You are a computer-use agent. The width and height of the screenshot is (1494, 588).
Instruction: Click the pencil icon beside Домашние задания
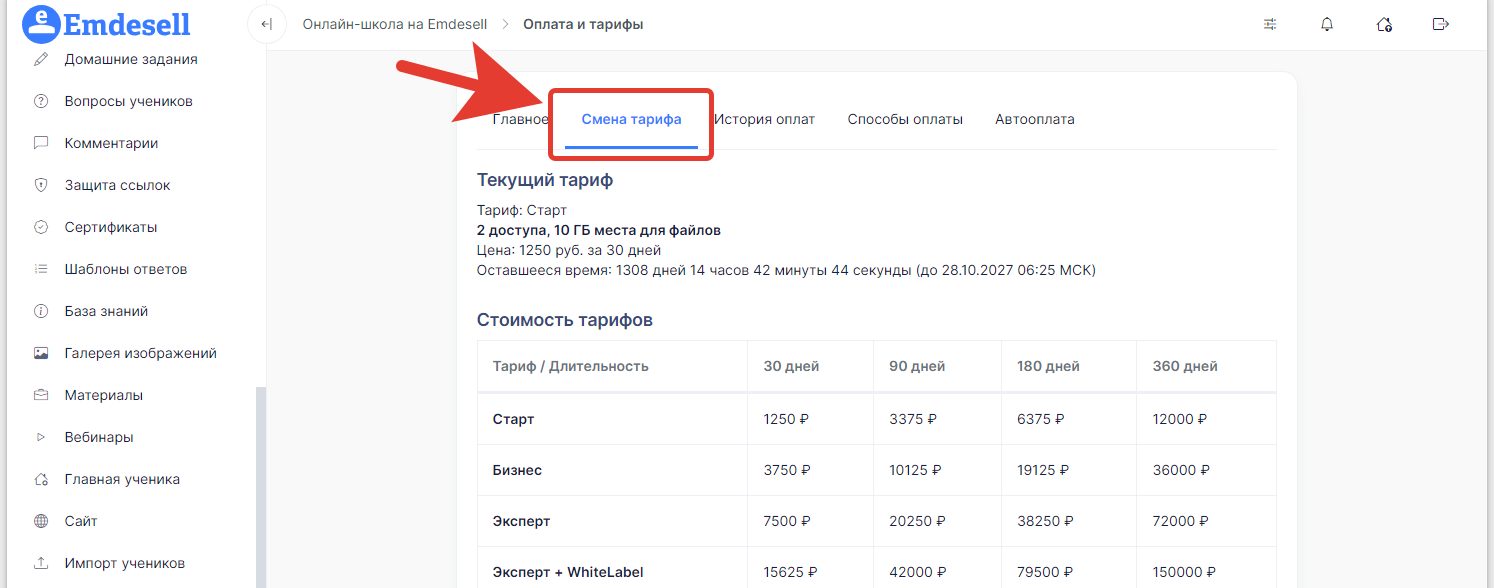[41, 60]
